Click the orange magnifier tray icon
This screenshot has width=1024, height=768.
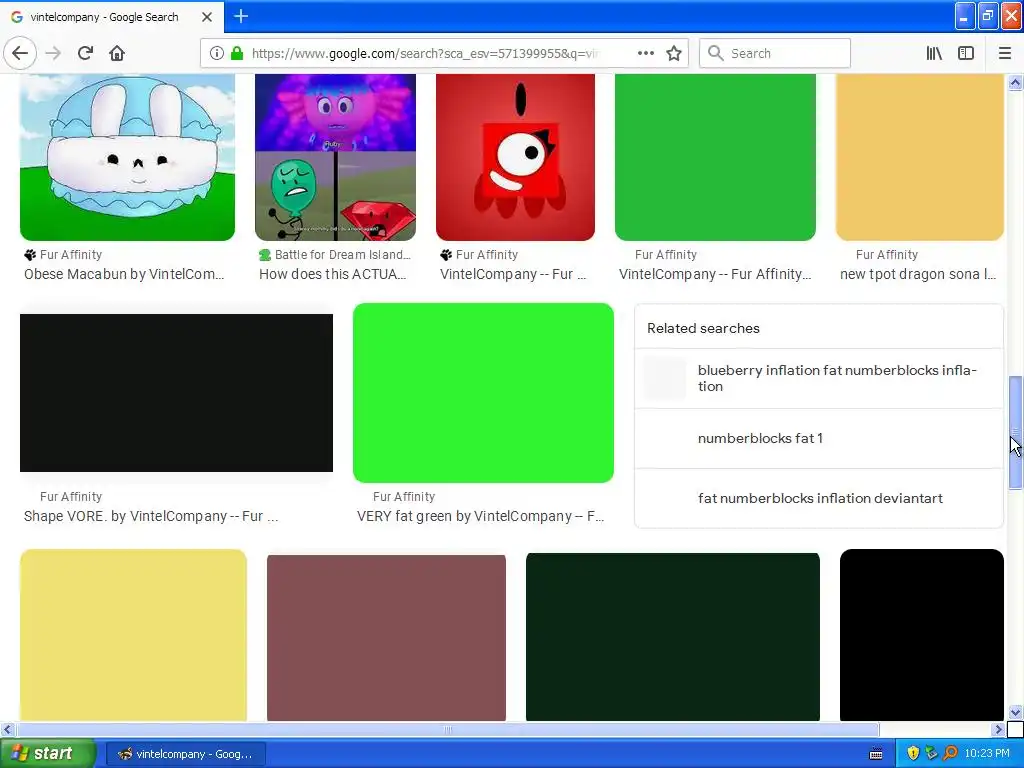coord(951,754)
